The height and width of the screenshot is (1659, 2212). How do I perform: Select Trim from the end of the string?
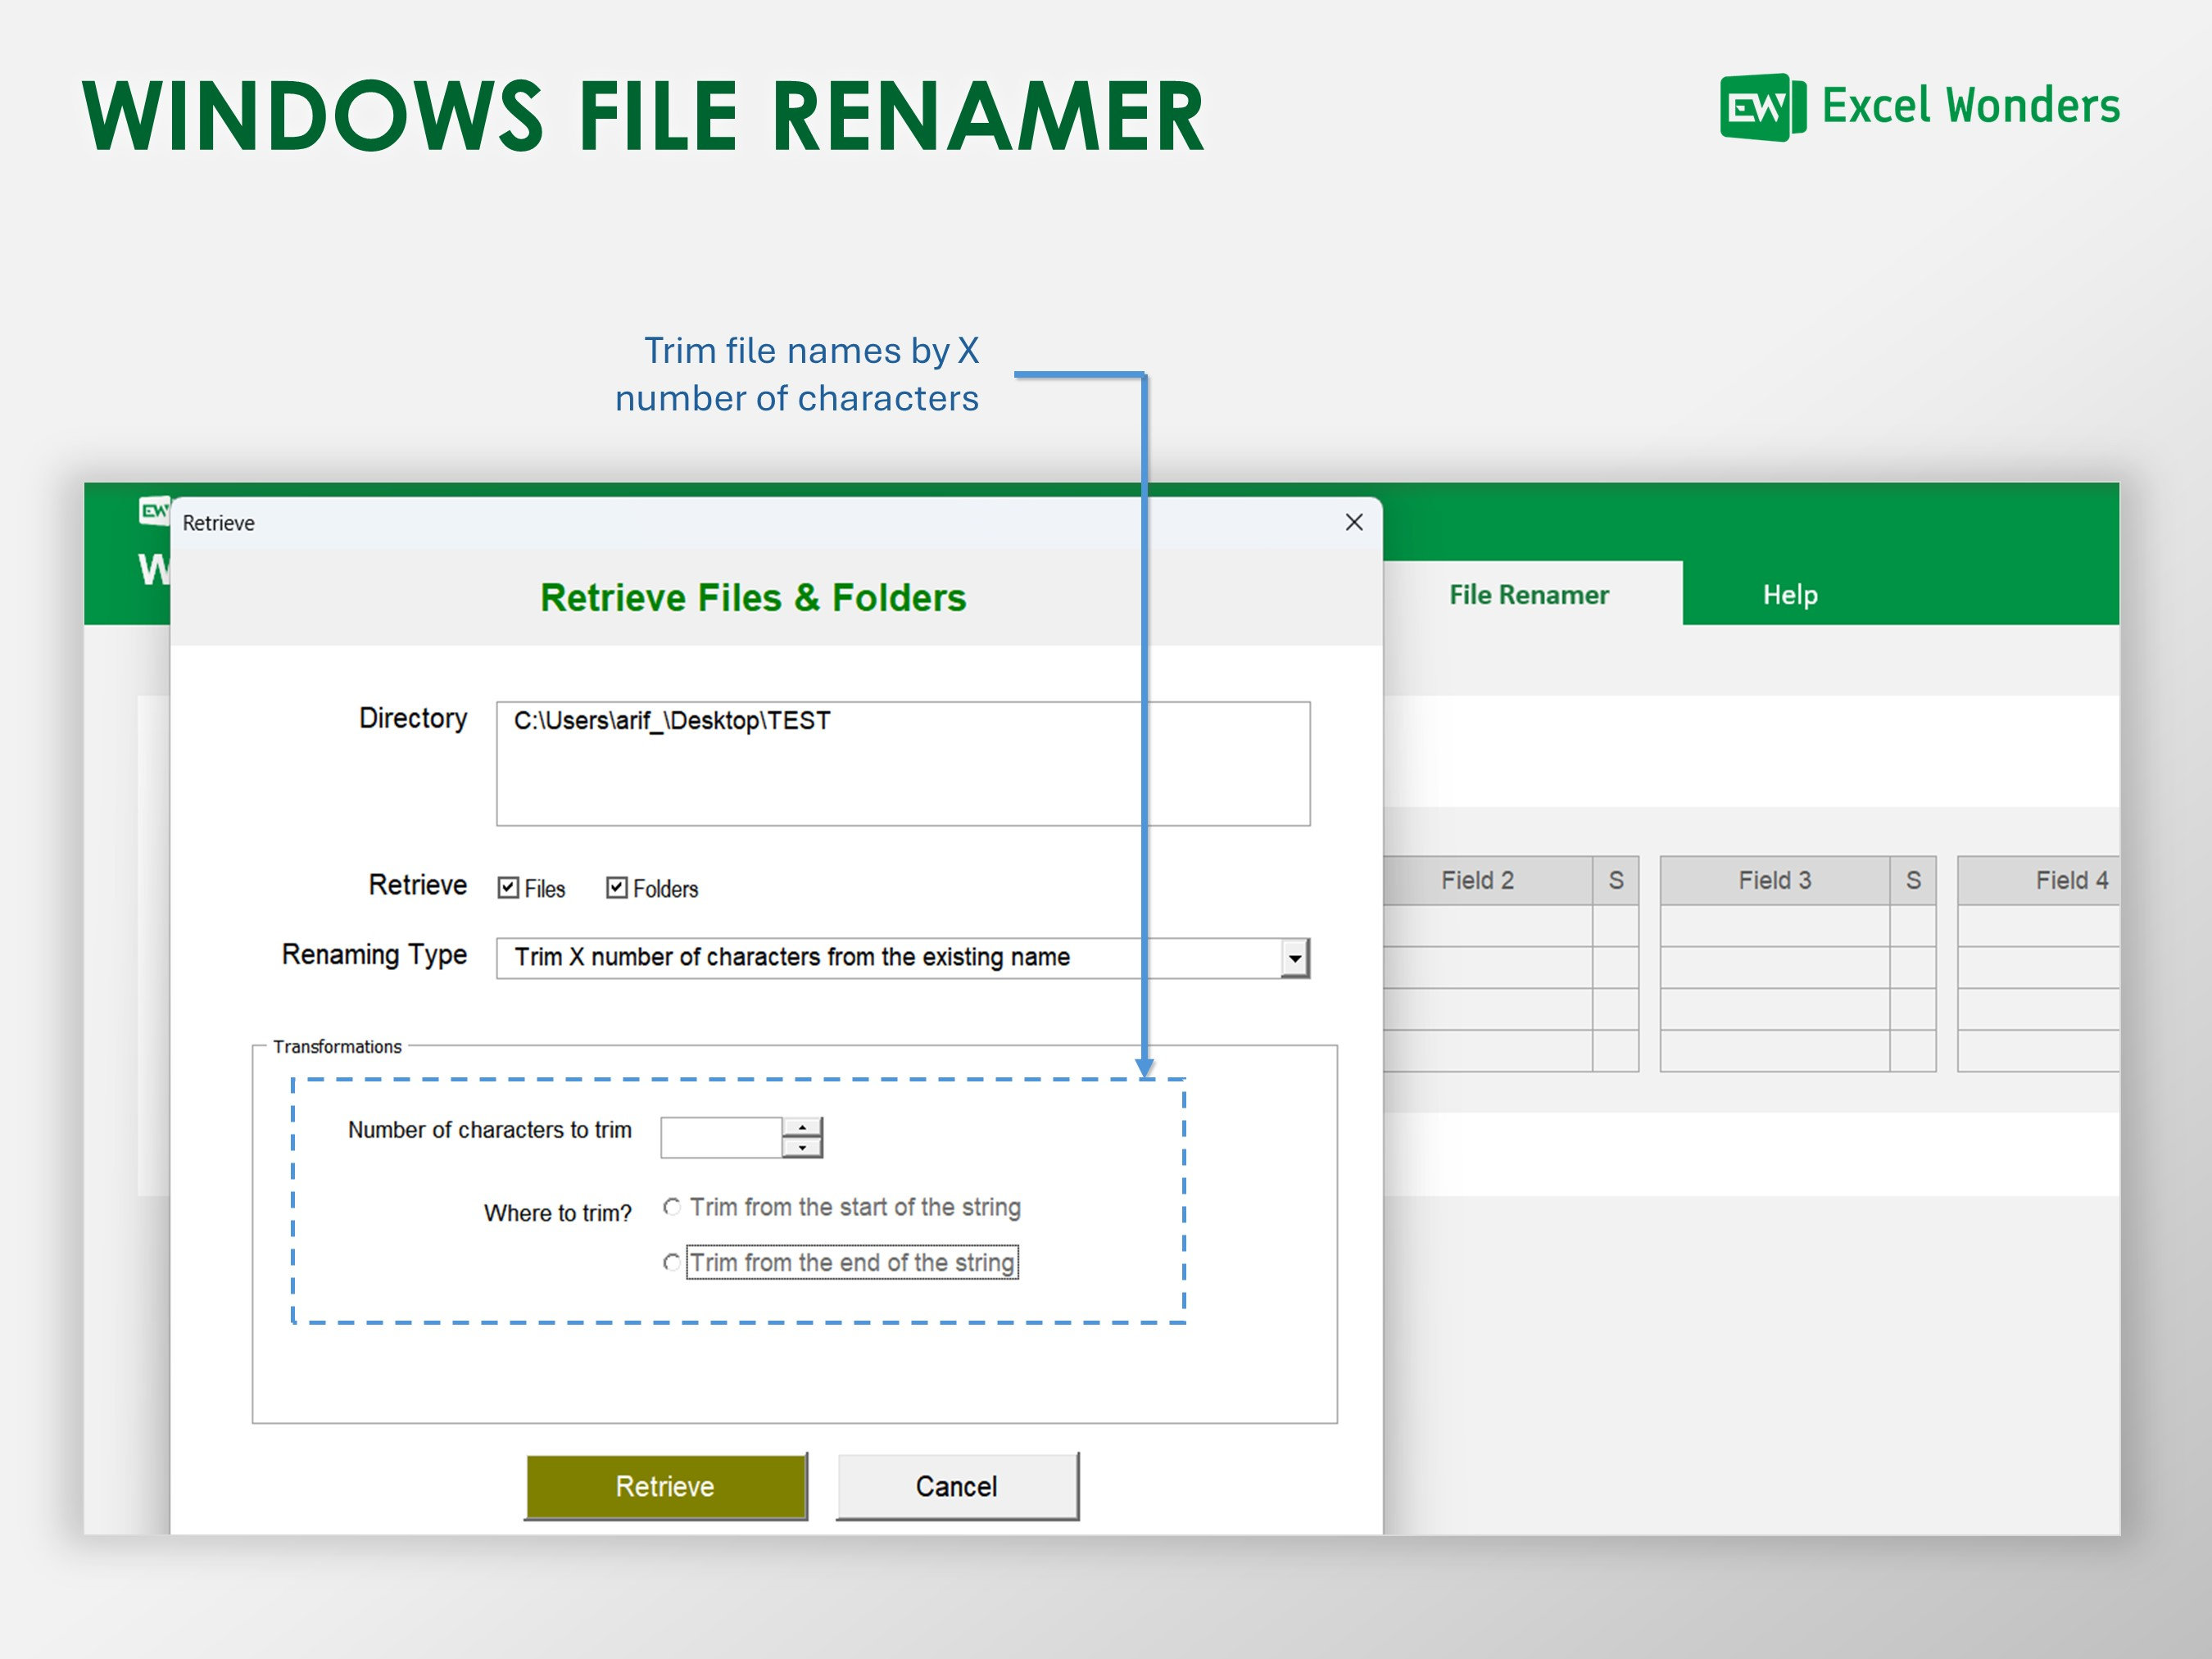[672, 1263]
